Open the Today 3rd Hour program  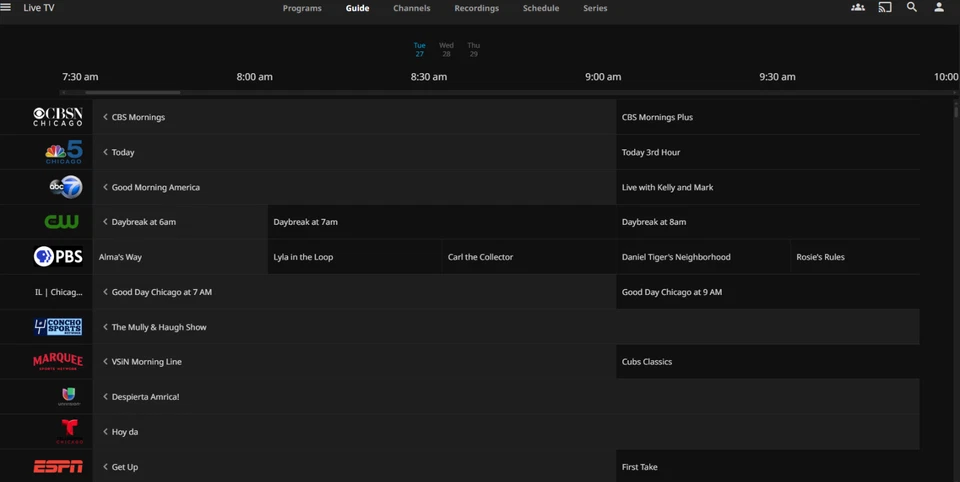click(768, 152)
